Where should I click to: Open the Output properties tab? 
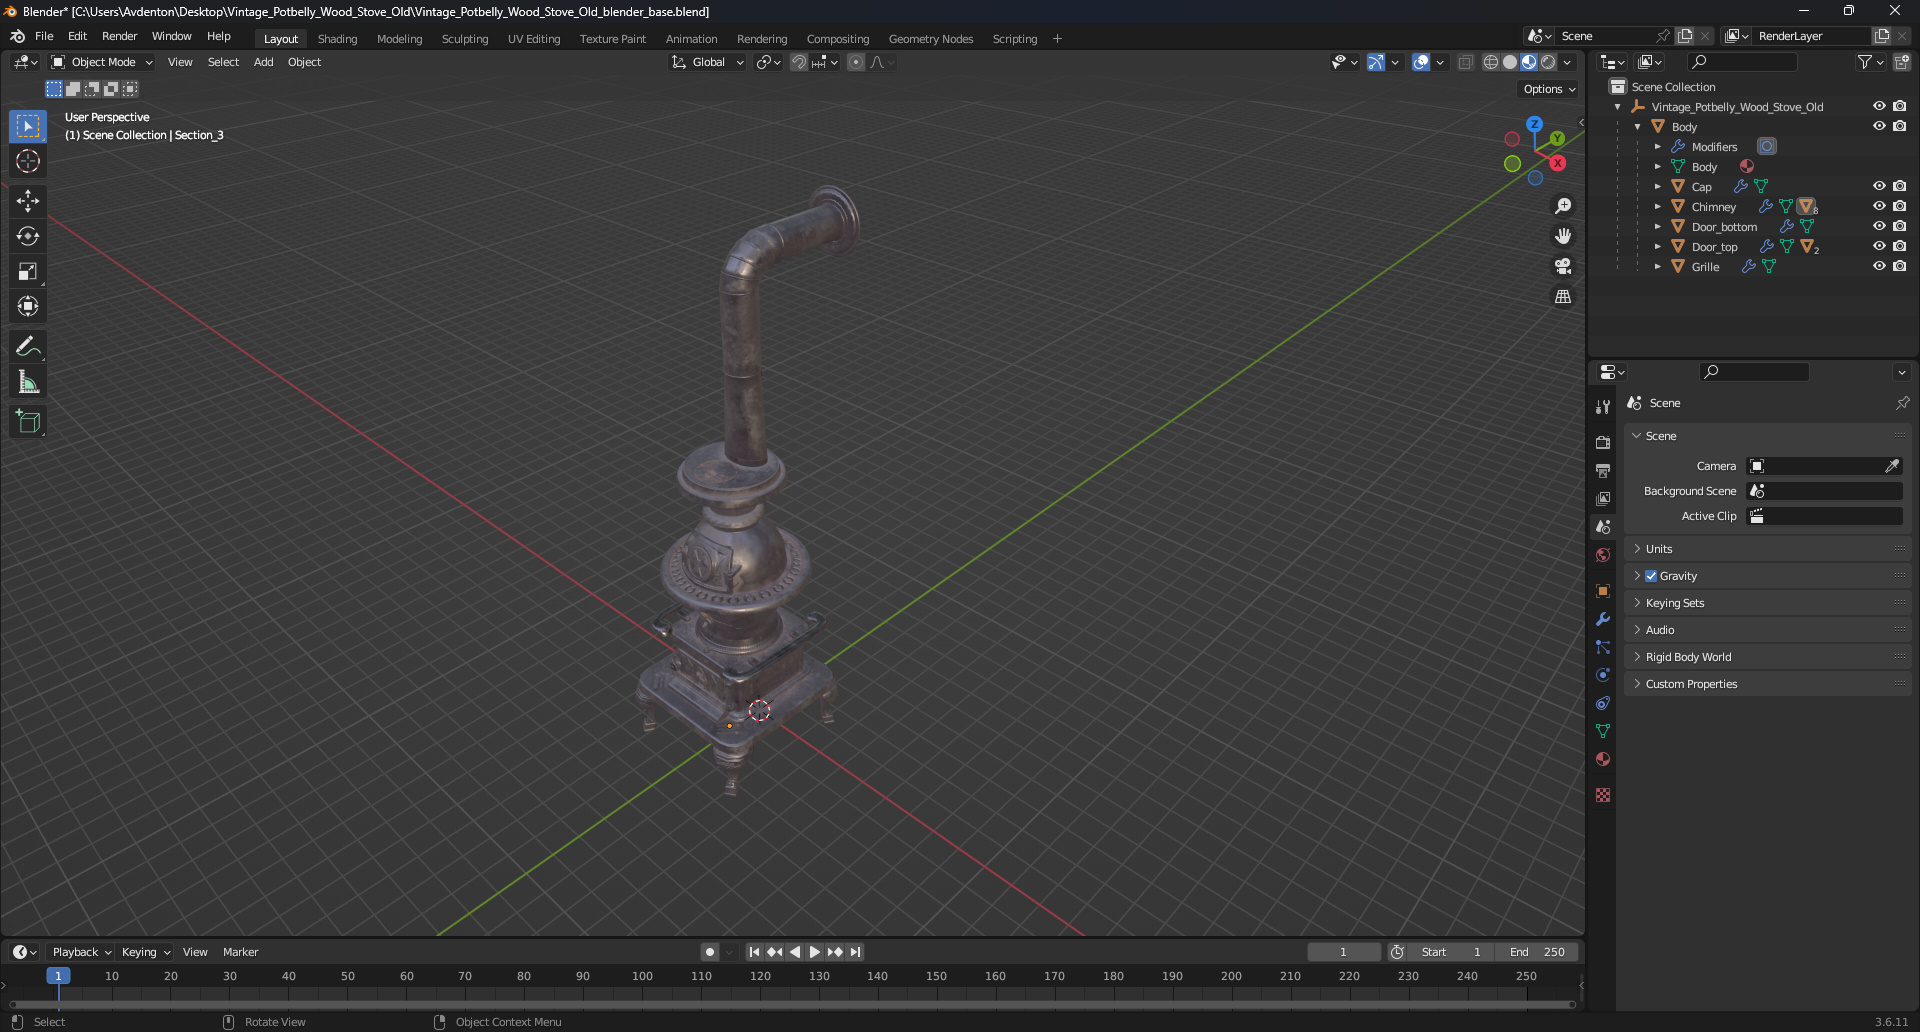click(x=1603, y=470)
